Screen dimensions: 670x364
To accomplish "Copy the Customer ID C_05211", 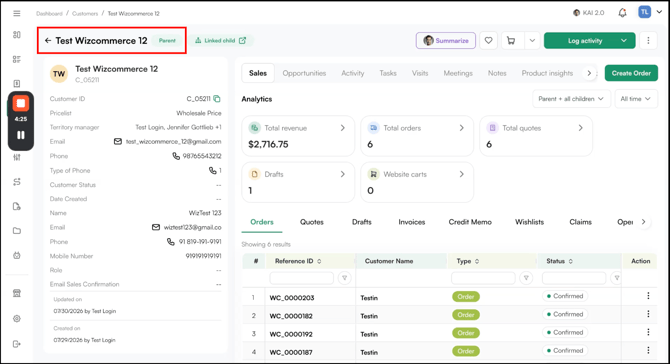I will (217, 99).
